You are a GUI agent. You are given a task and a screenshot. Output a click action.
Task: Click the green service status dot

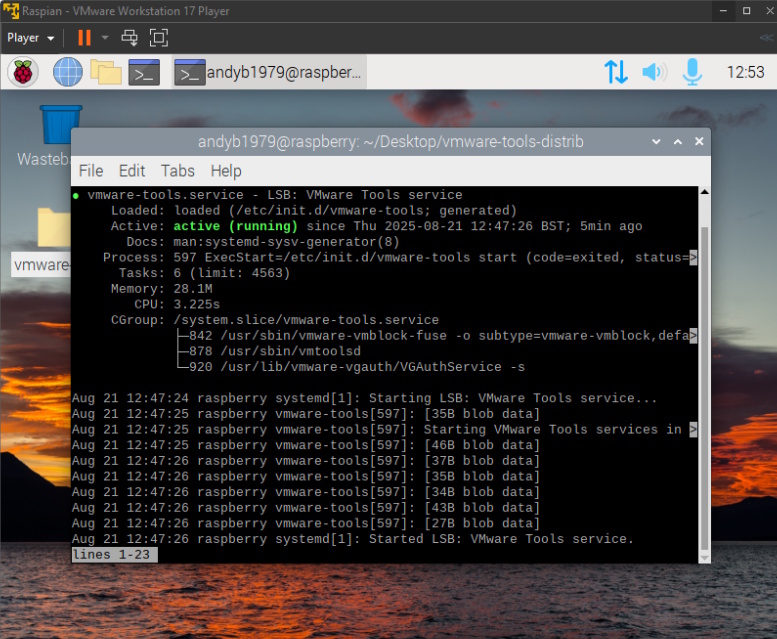(x=76, y=196)
